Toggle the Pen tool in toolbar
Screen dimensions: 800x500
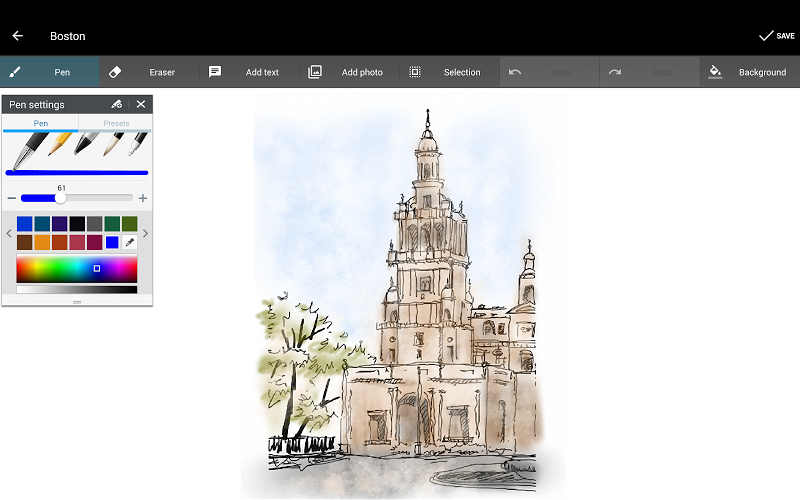tap(50, 72)
